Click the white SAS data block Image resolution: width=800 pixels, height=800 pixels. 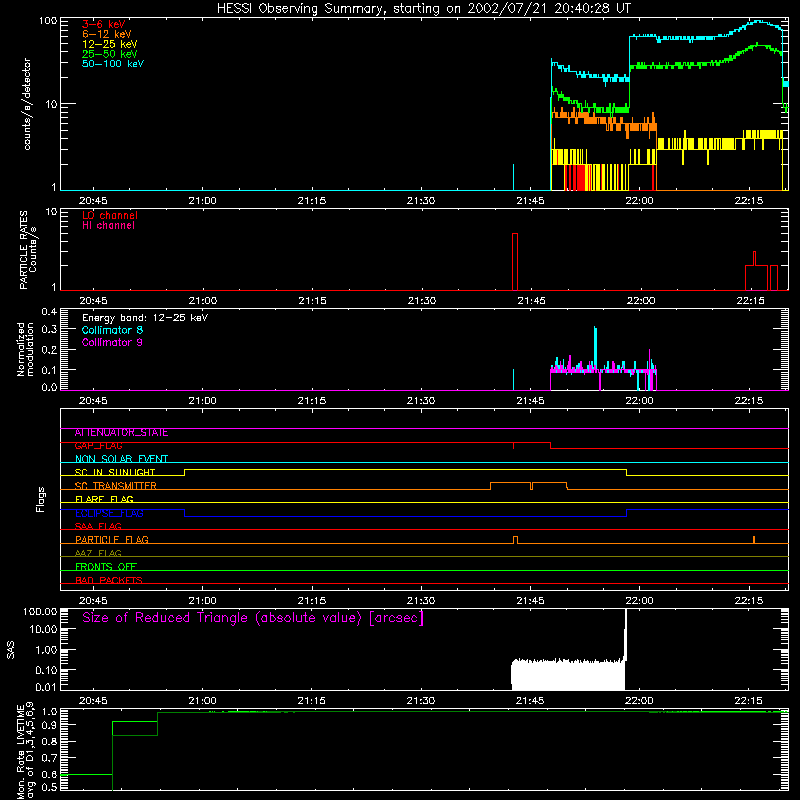click(568, 674)
